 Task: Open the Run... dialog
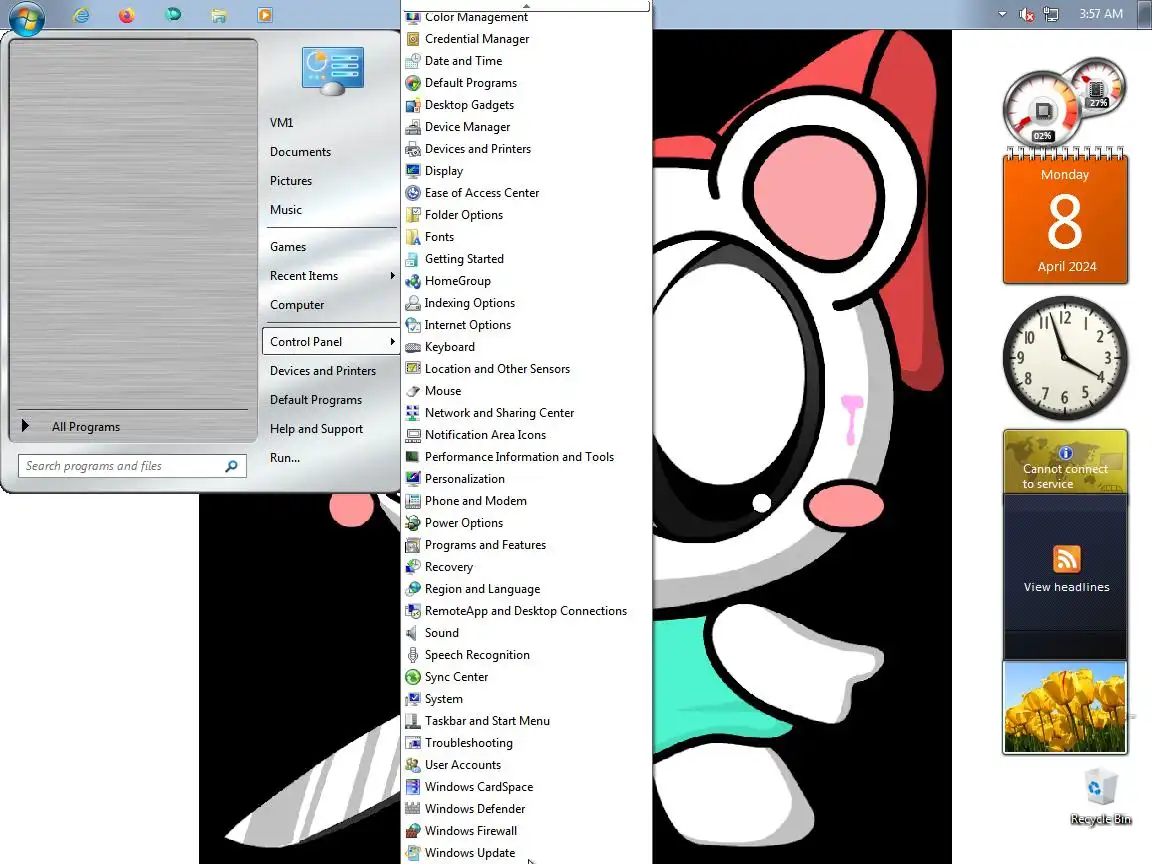click(285, 458)
